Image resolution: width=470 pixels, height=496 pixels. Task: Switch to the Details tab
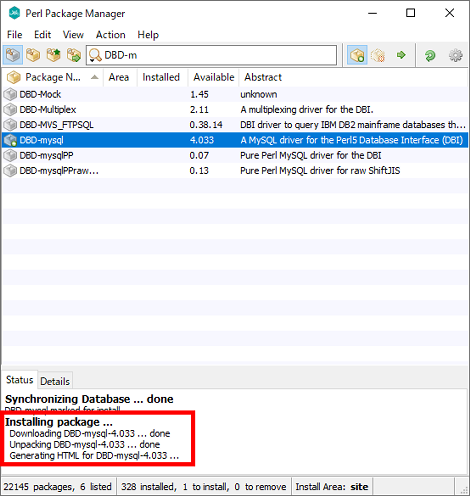click(x=55, y=381)
